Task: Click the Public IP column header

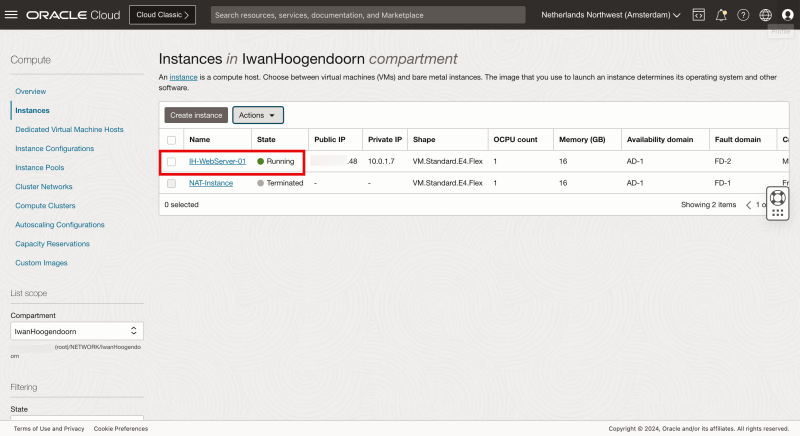Action: pyautogui.click(x=330, y=139)
